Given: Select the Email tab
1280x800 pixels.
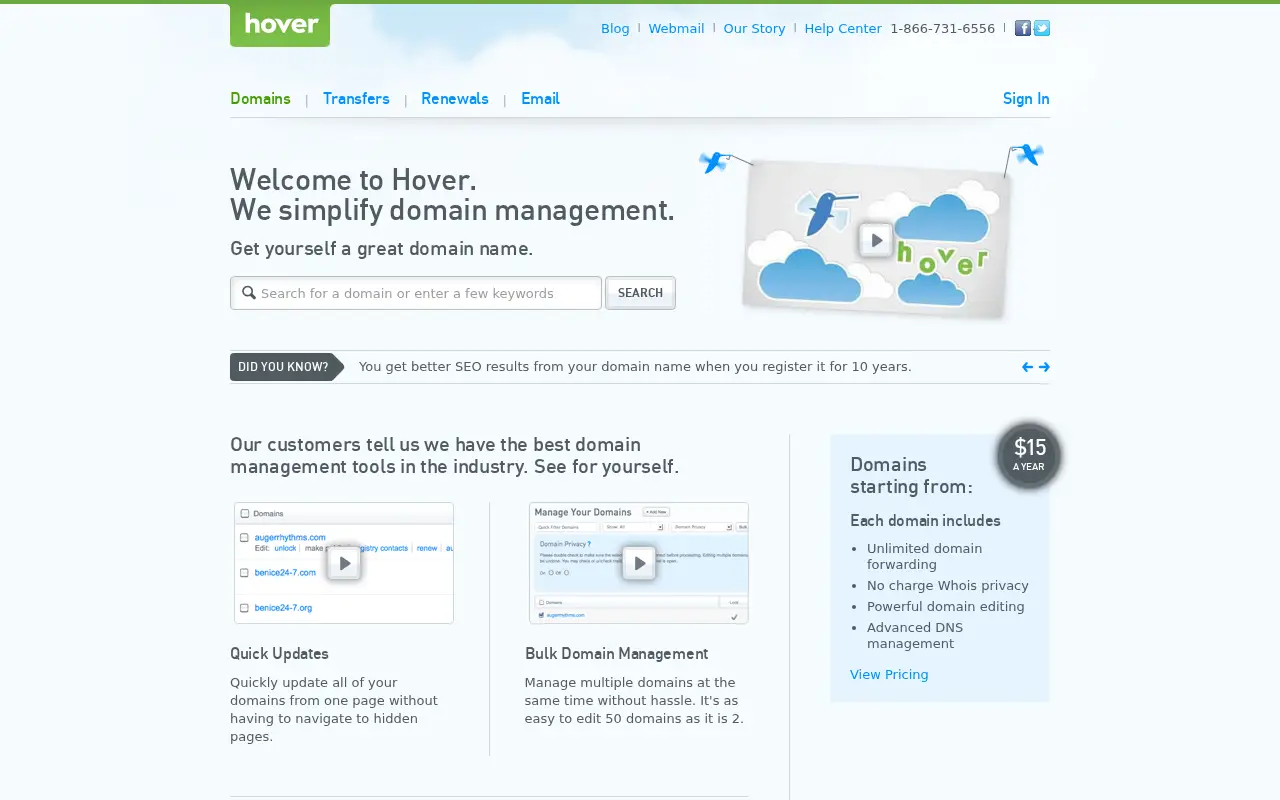Looking at the screenshot, I should coord(540,99).
